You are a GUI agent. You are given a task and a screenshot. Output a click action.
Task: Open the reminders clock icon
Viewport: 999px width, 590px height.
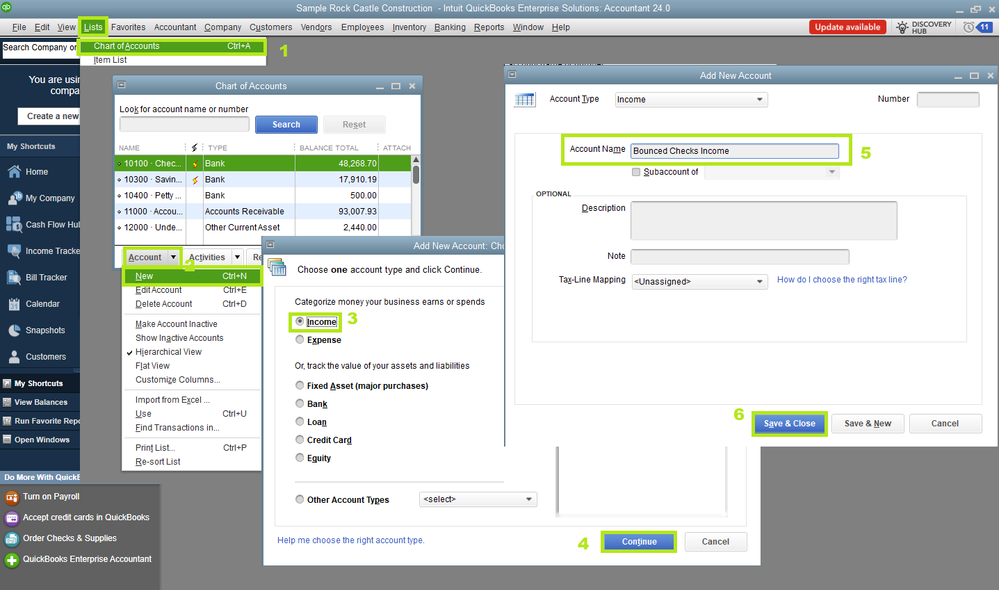(968, 27)
